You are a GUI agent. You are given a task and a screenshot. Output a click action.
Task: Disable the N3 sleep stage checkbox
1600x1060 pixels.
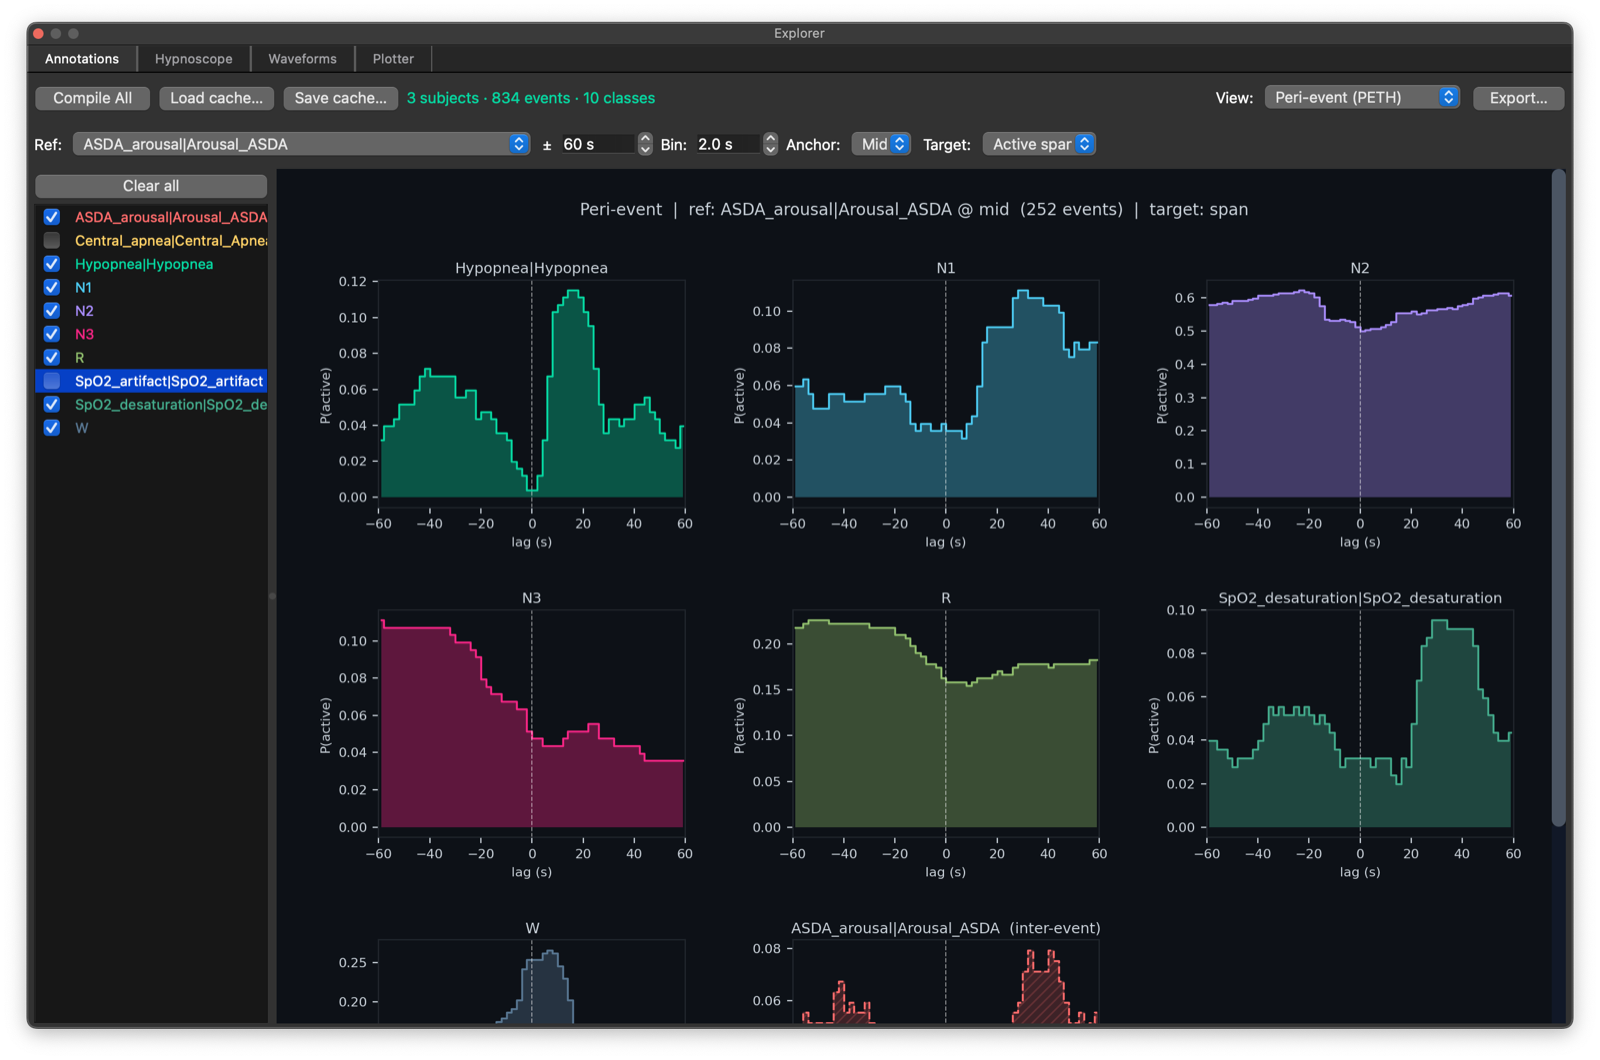52,334
